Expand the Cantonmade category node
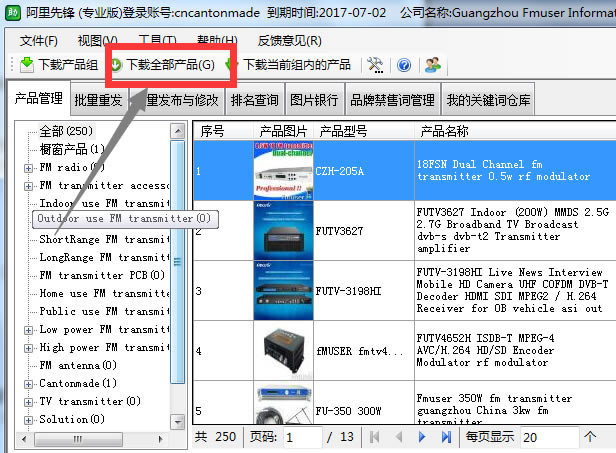The width and height of the screenshot is (616, 453). click(28, 383)
